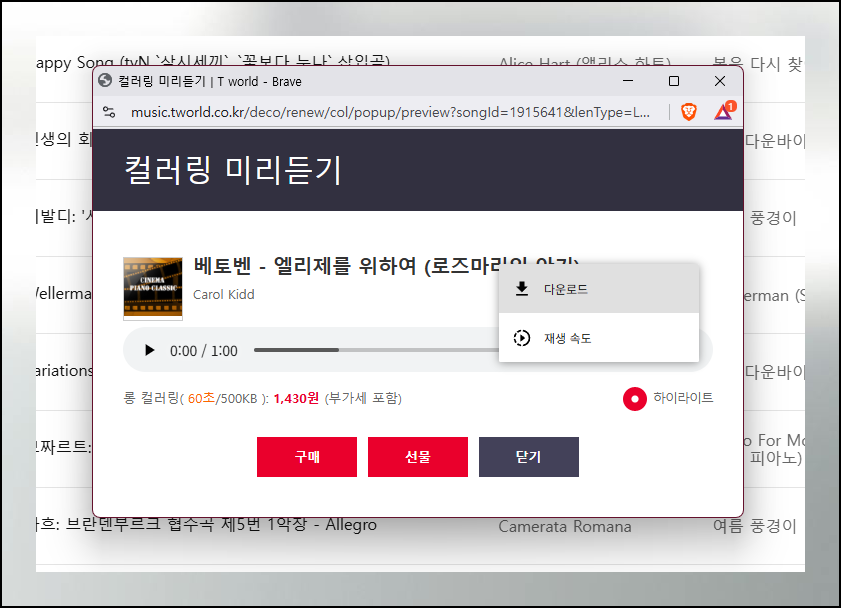The width and height of the screenshot is (841, 608).
Task: Click the red 선물 button
Action: (x=418, y=457)
